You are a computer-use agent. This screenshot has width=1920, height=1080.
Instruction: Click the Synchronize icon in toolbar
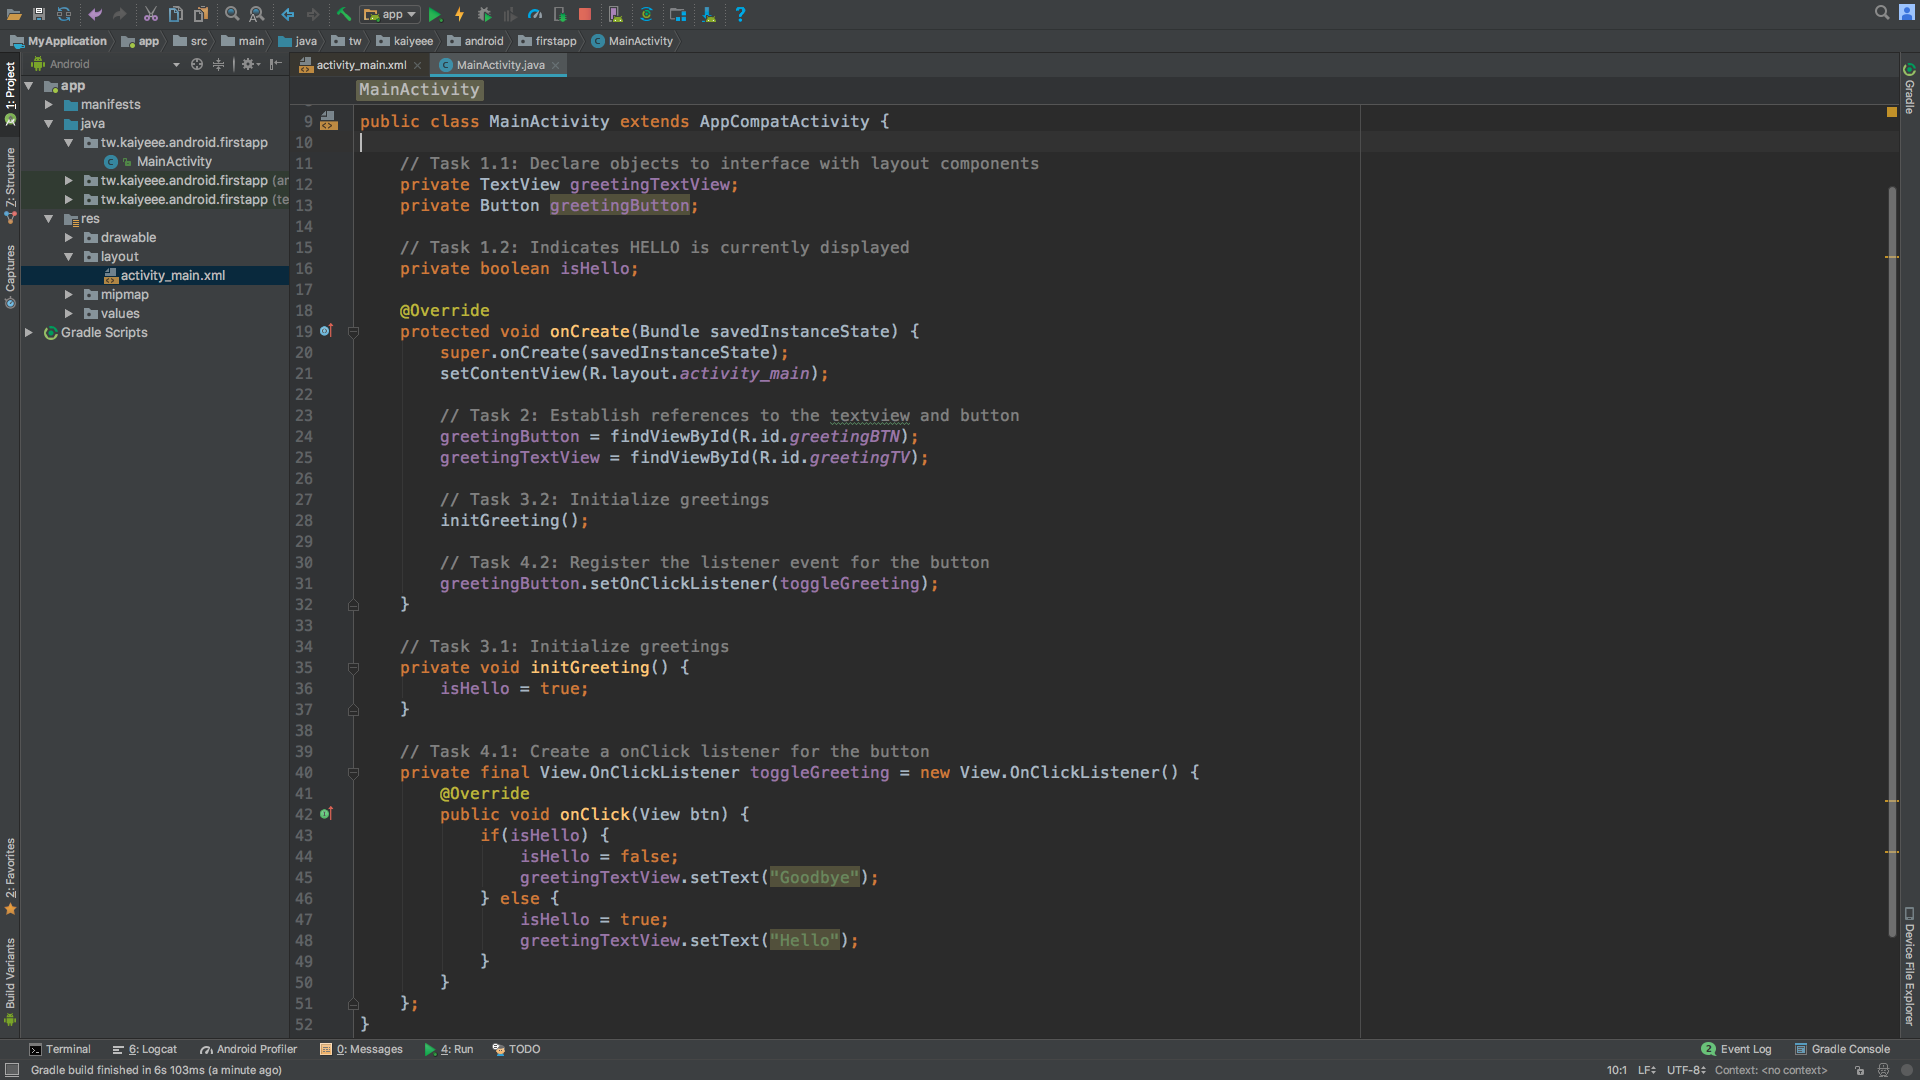[64, 14]
